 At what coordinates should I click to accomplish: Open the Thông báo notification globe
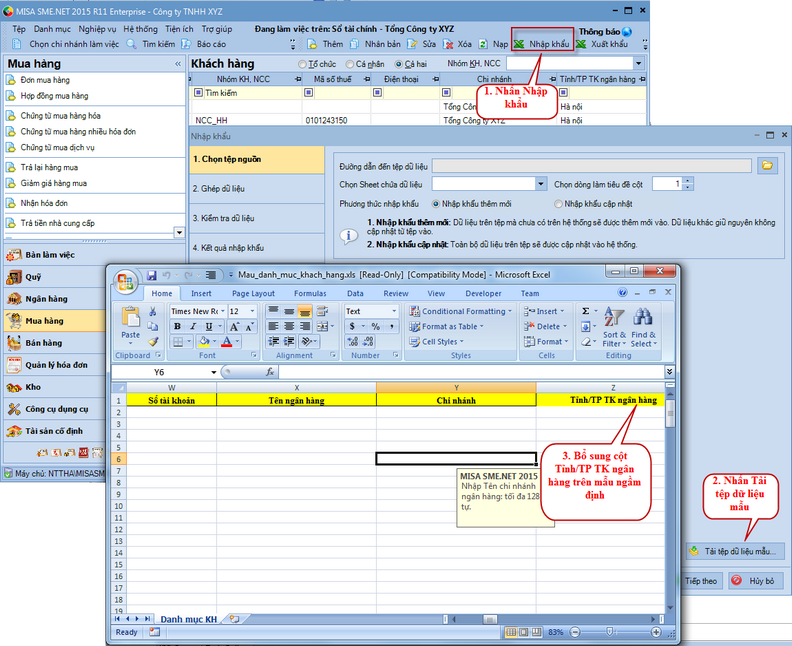(627, 32)
